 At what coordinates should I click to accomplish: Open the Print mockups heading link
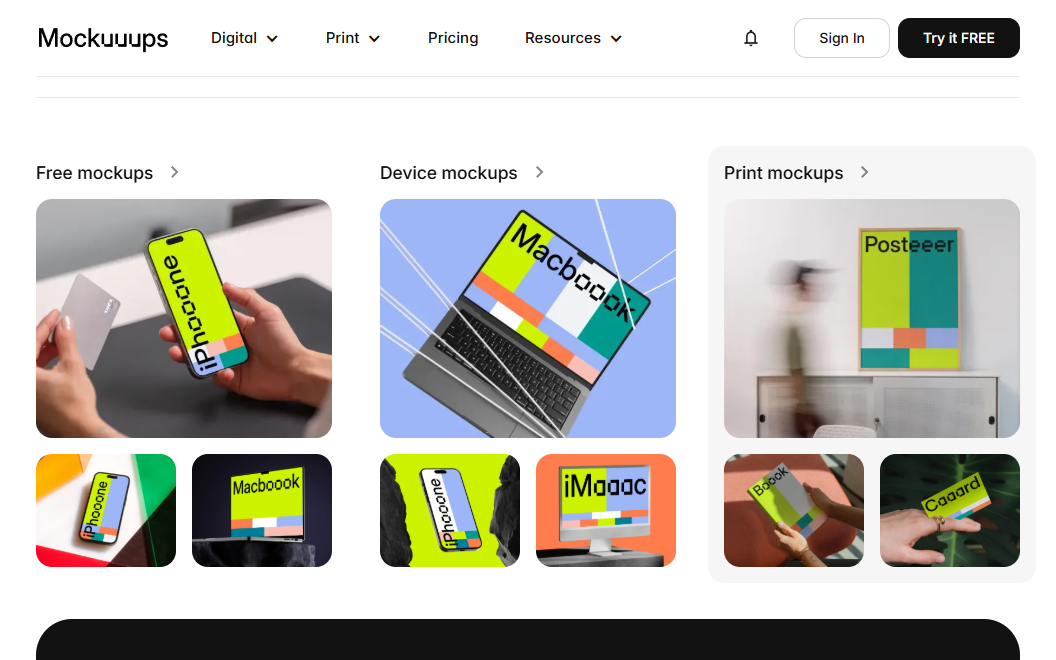[783, 173]
